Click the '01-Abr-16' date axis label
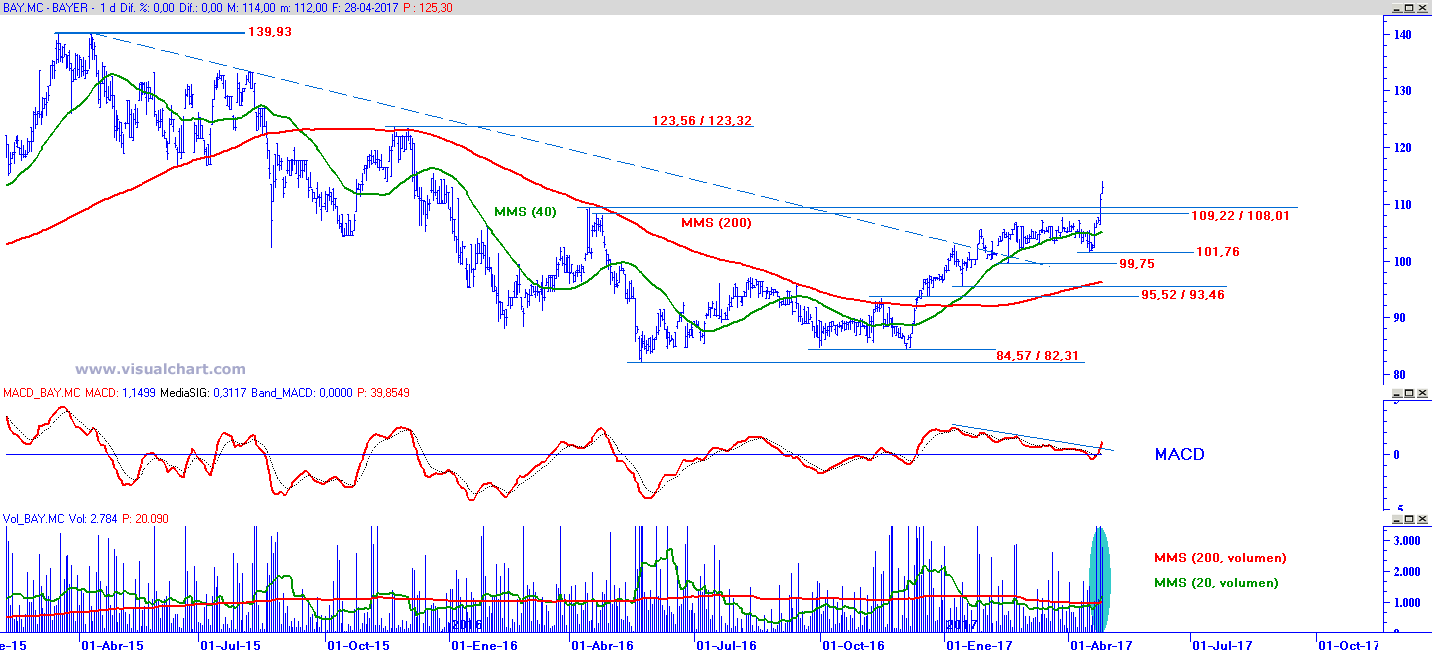 602,646
